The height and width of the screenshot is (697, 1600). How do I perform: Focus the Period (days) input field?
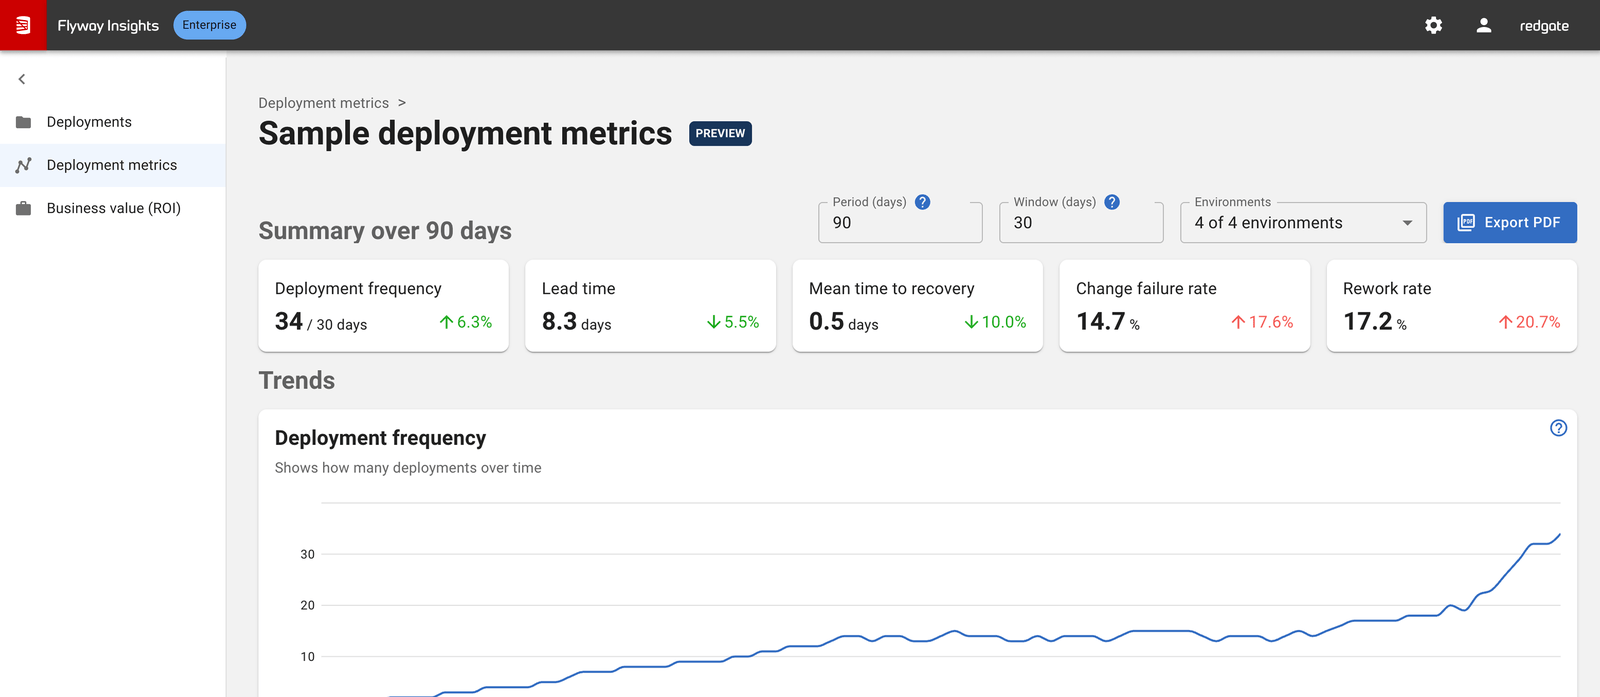click(900, 222)
